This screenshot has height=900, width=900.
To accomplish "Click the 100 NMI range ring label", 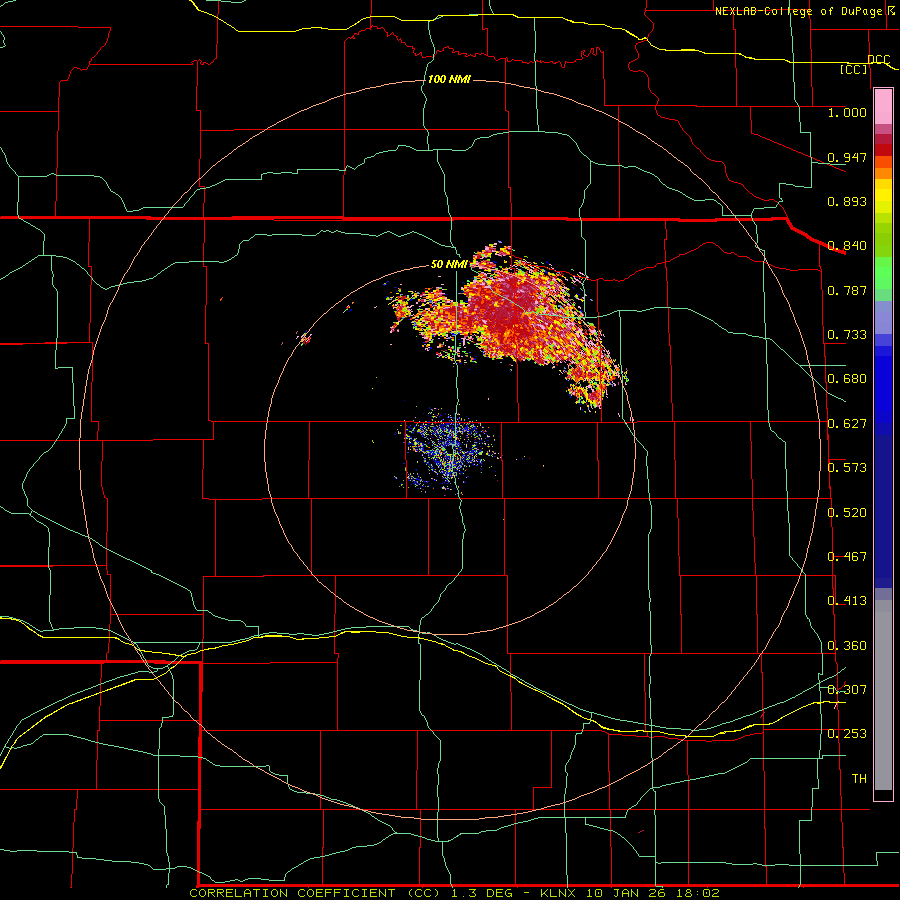I will (449, 79).
